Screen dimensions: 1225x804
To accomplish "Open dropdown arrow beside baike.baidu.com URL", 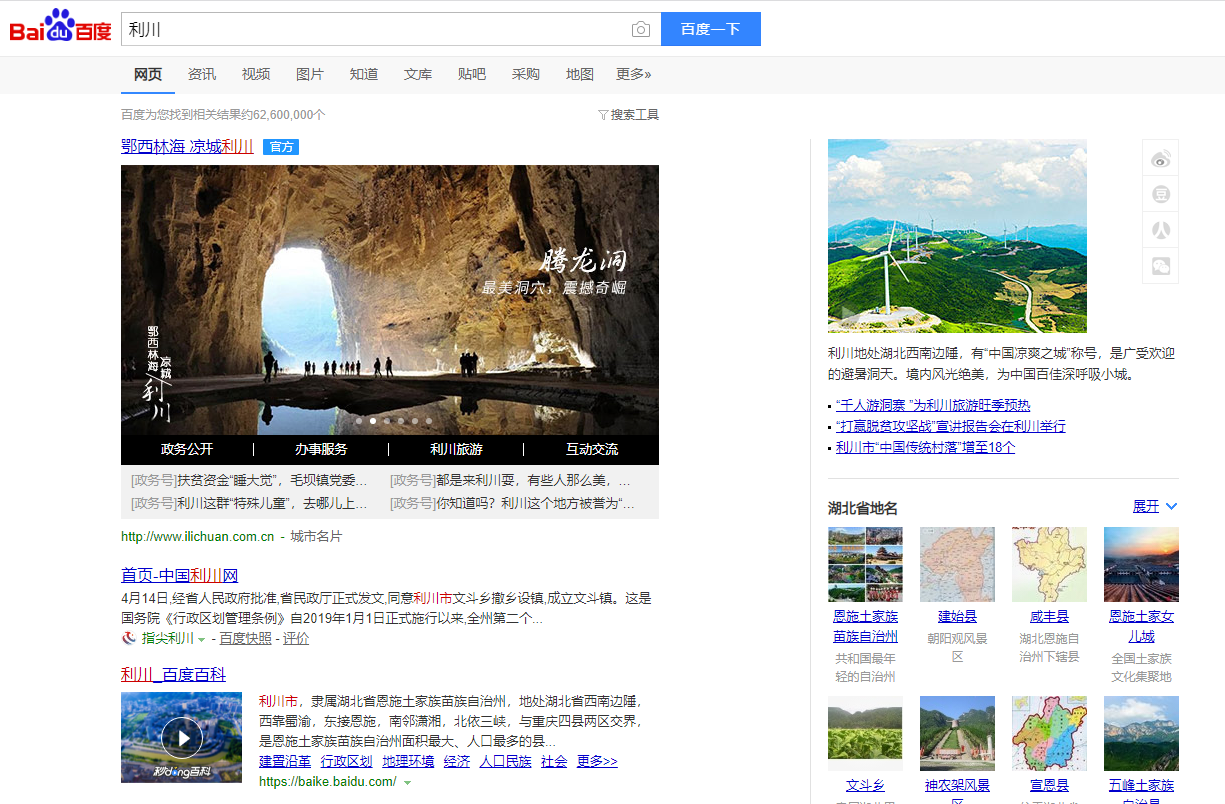I will click(x=407, y=782).
